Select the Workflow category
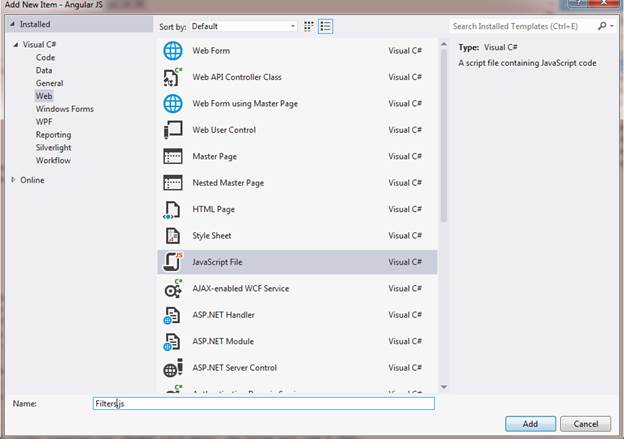The height and width of the screenshot is (439, 624). pyautogui.click(x=53, y=160)
